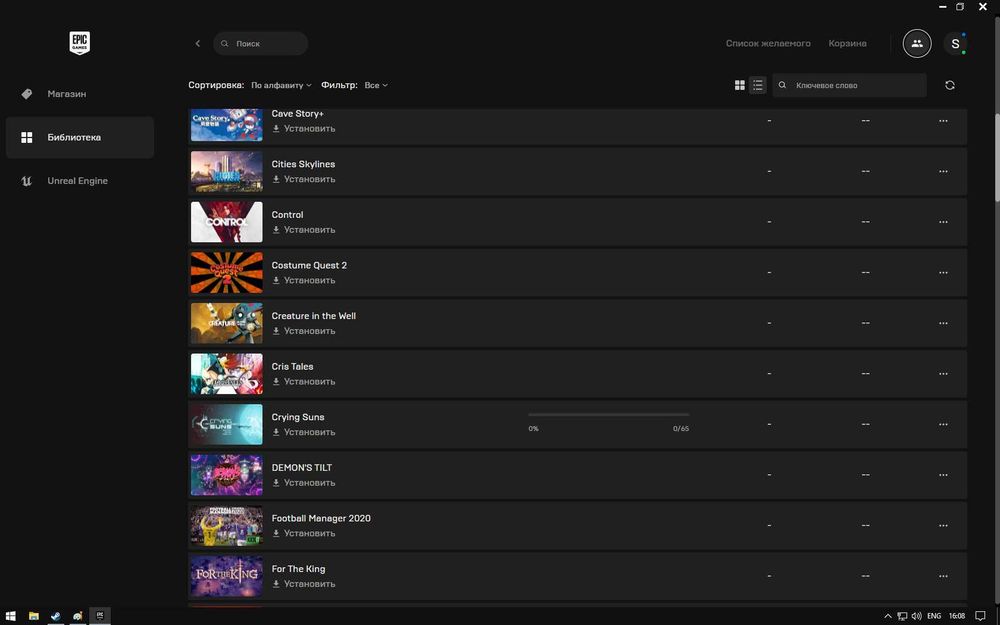Open the Cris Tales three-dot menu

click(943, 374)
